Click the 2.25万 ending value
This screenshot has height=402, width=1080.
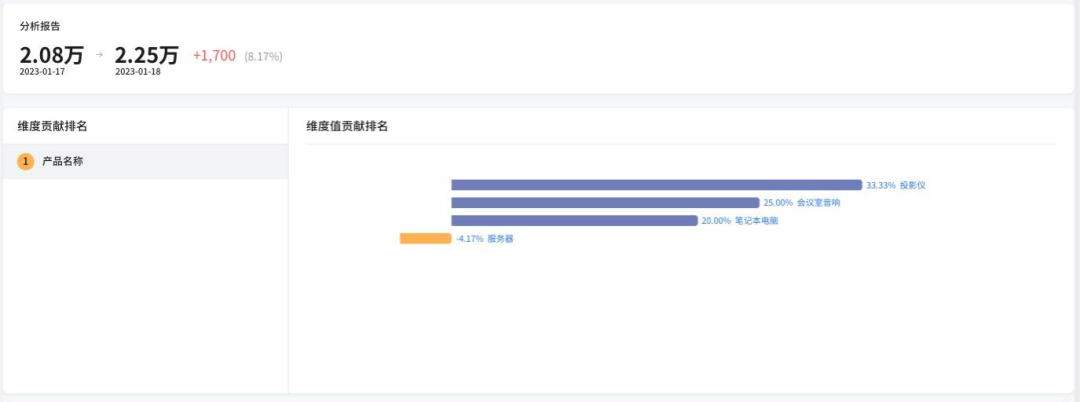tap(146, 55)
